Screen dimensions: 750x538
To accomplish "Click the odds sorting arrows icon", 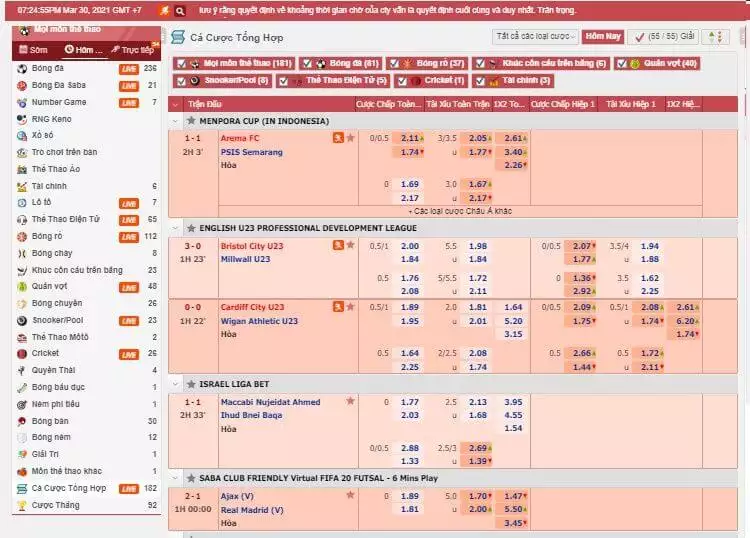I will coord(716,37).
